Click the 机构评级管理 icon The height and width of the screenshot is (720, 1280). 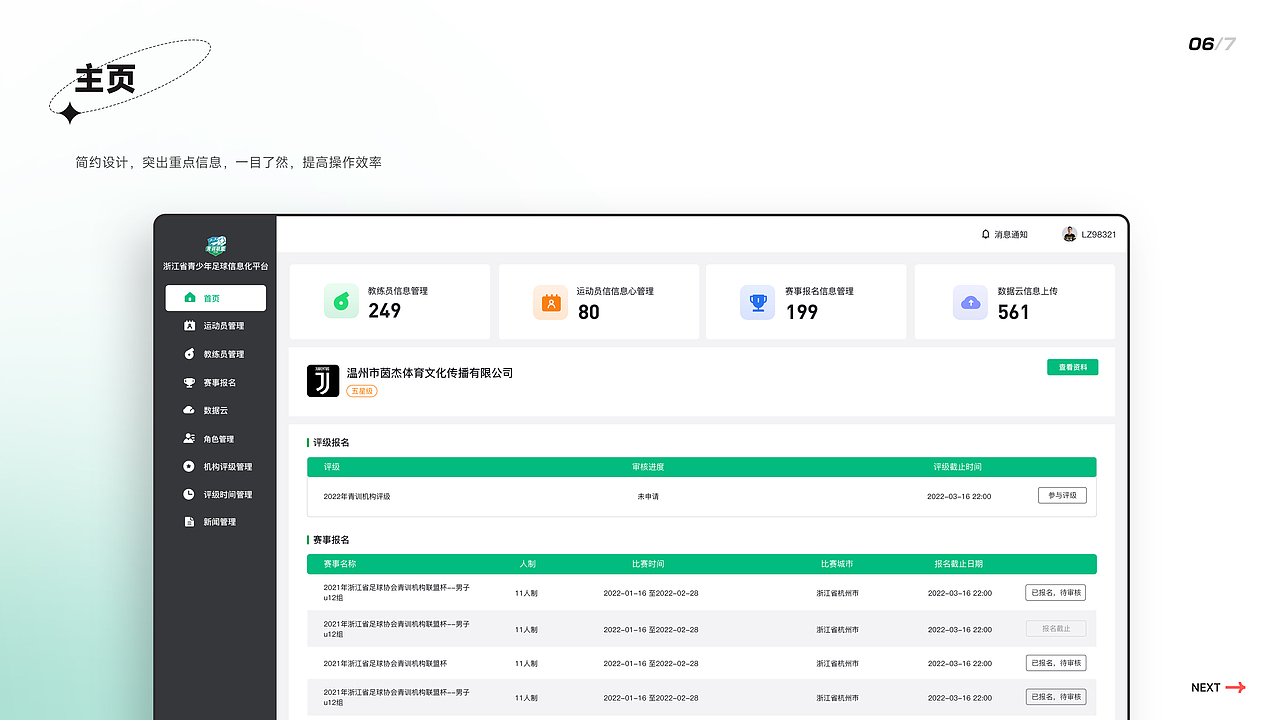(x=190, y=466)
